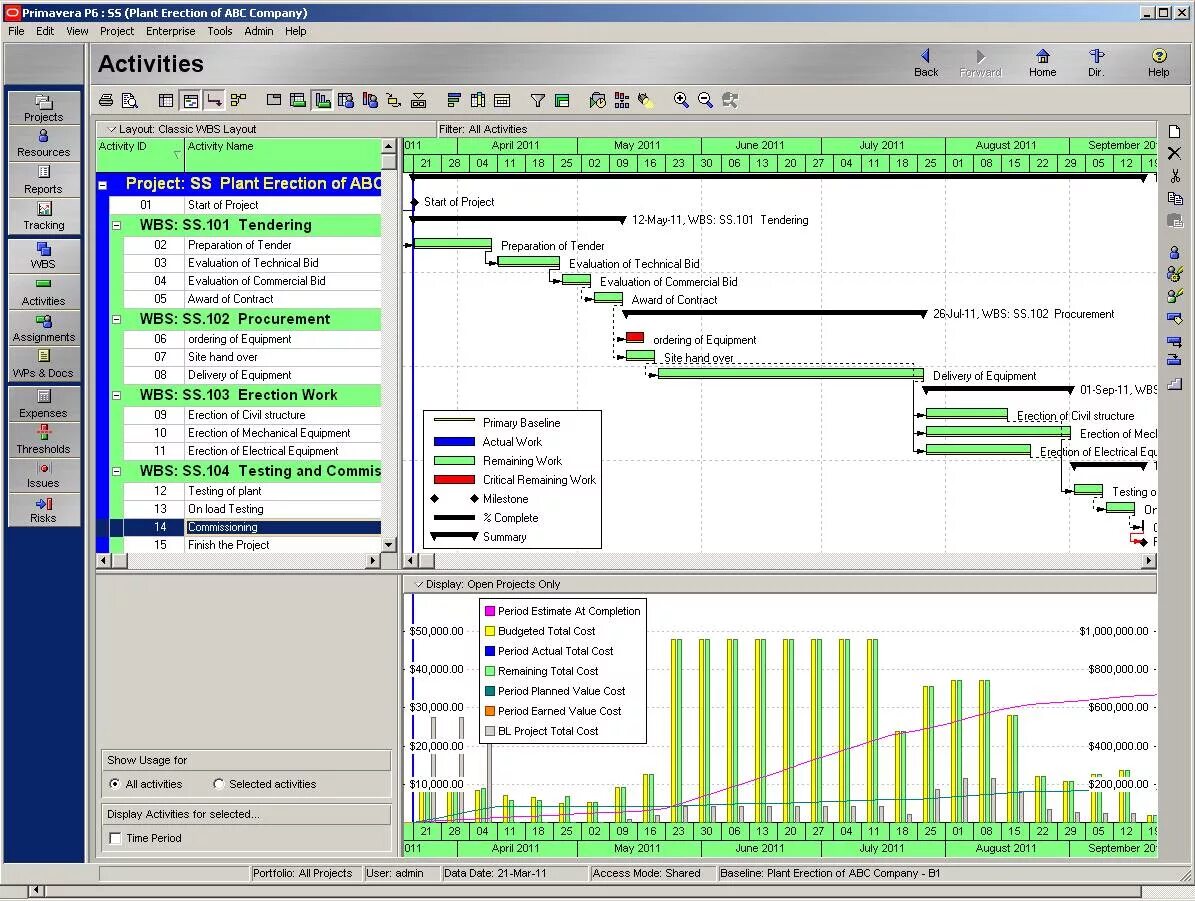Collapse WBS SS.101 Tendering group
Viewport: 1195px width, 901px height.
click(117, 226)
